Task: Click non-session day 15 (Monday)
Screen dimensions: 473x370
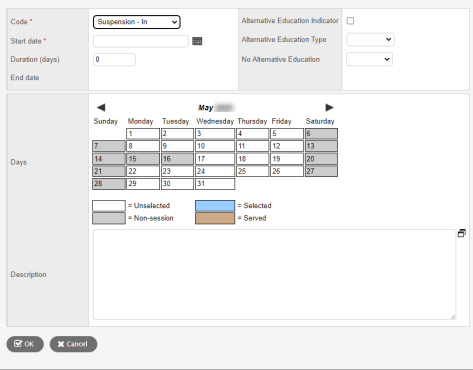Action: [143, 159]
